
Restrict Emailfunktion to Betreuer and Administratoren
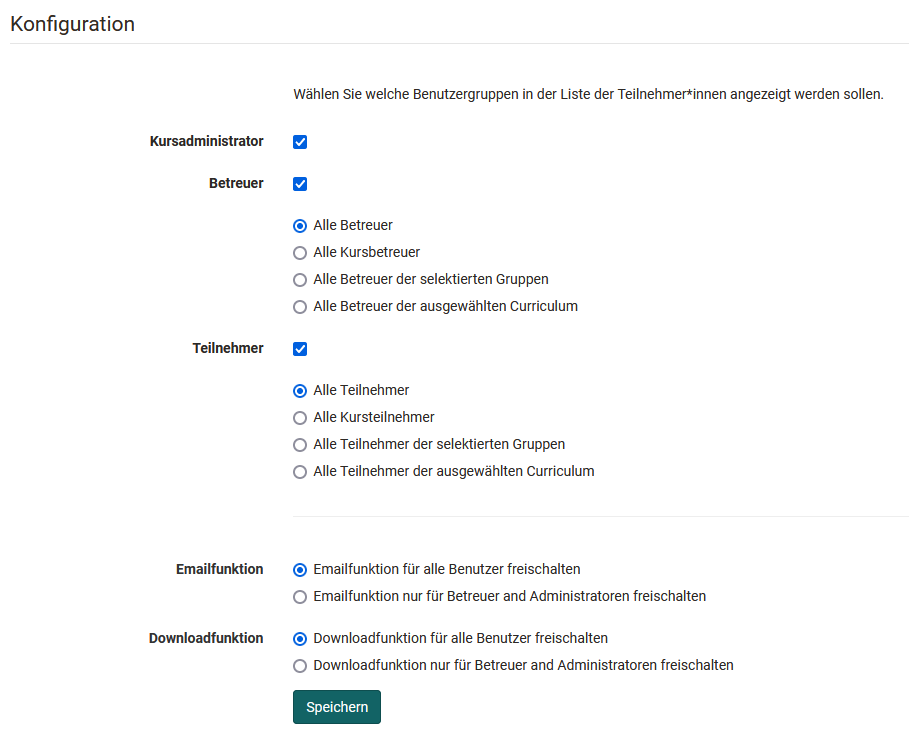300,597
